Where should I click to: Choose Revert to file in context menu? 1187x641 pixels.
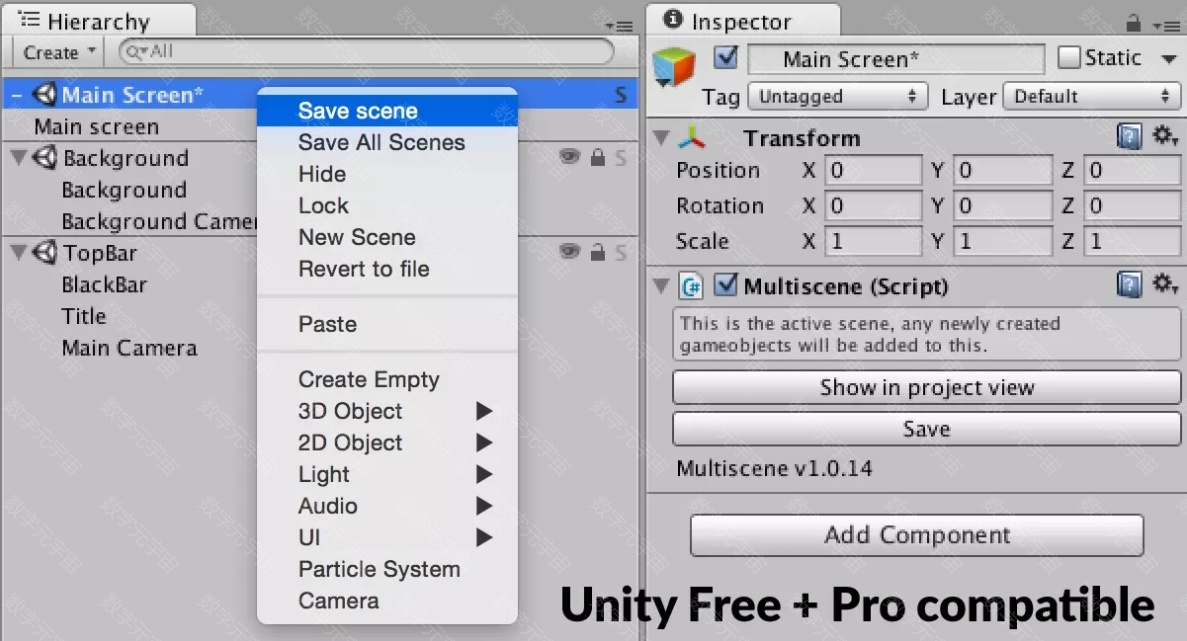click(x=388, y=269)
